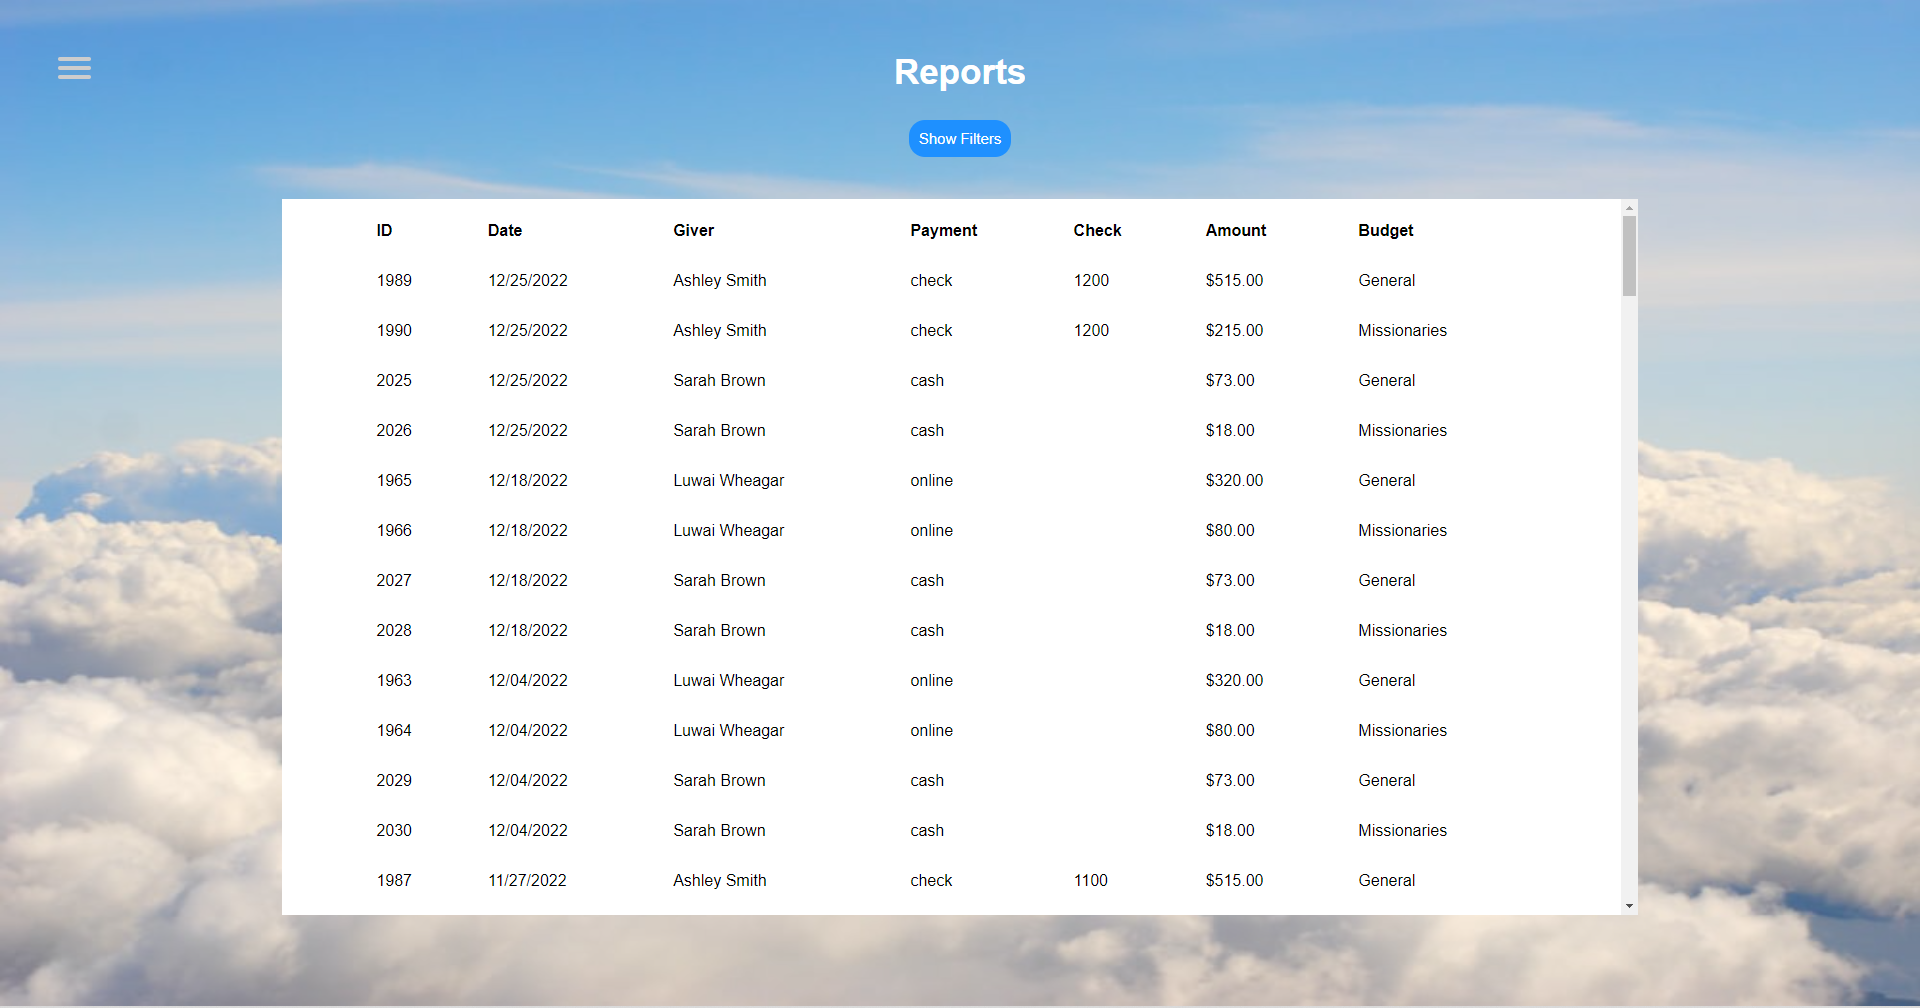Click the $215.00 amount in row 1990
Screen dimensions: 1920x1008
[x=1234, y=330]
